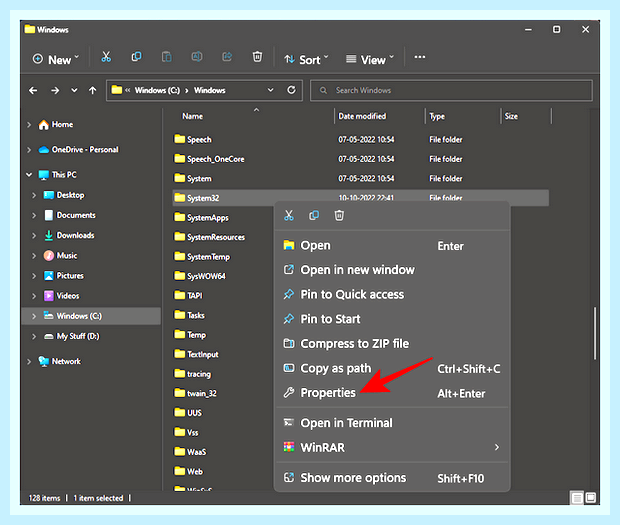
Task: Expand the Network tree node
Action: click(29, 361)
